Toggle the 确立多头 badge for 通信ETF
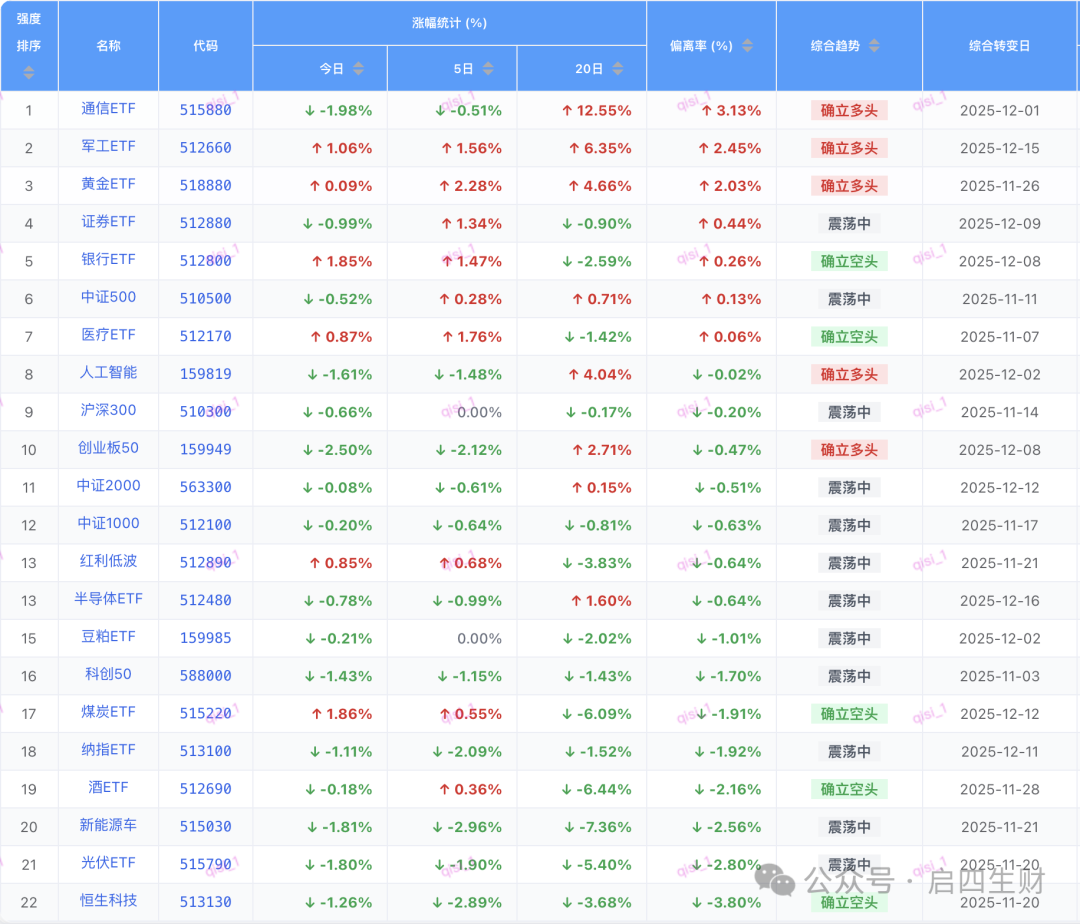The image size is (1080, 924). [x=848, y=109]
